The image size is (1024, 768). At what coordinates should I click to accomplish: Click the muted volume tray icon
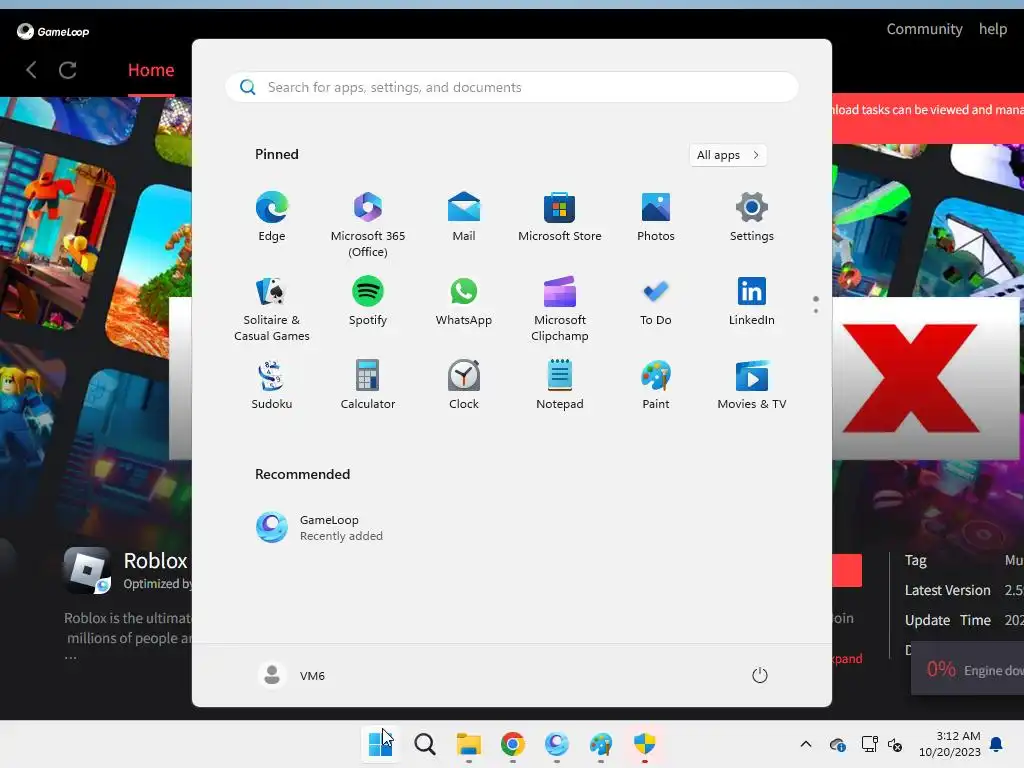[895, 744]
